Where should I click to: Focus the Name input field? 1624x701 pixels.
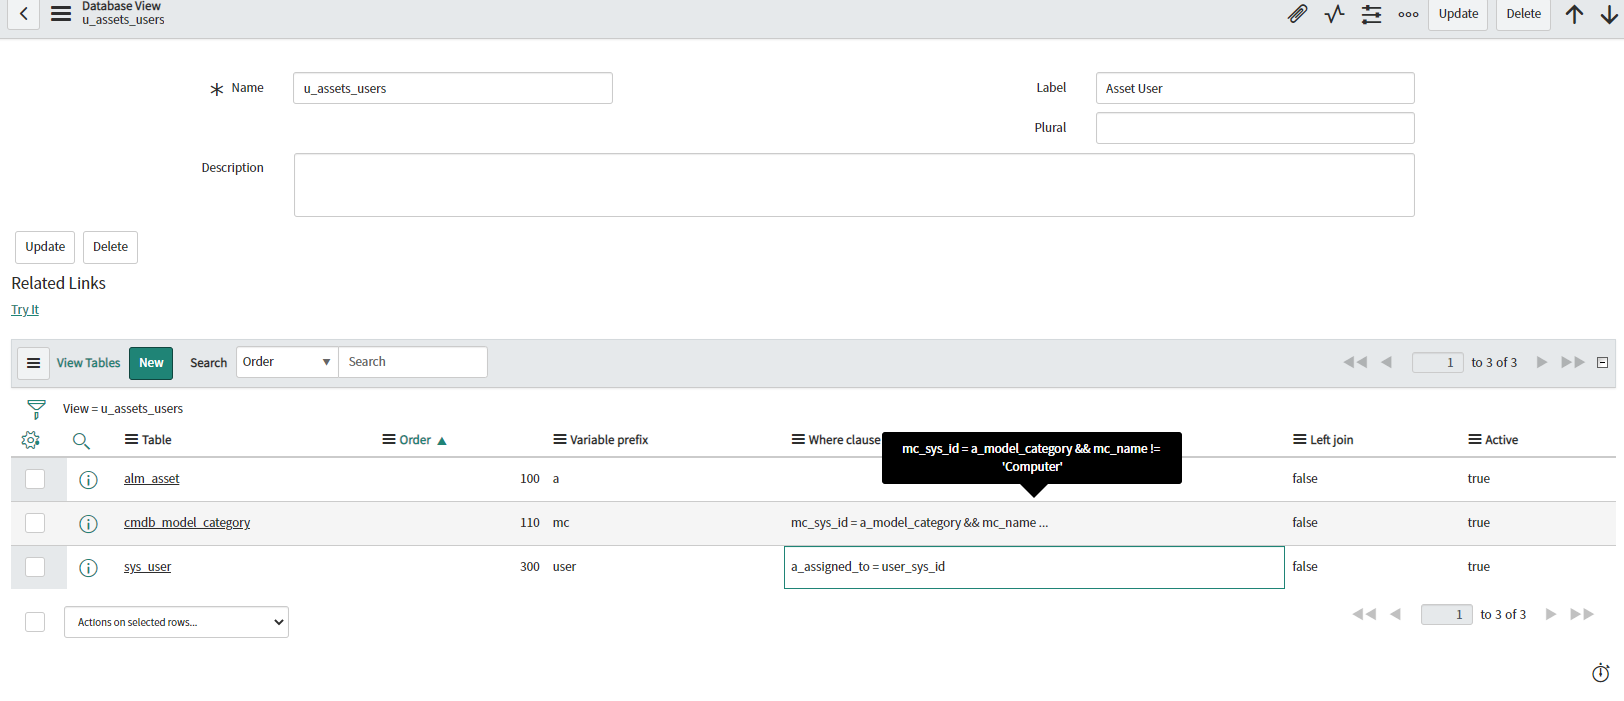pyautogui.click(x=453, y=88)
